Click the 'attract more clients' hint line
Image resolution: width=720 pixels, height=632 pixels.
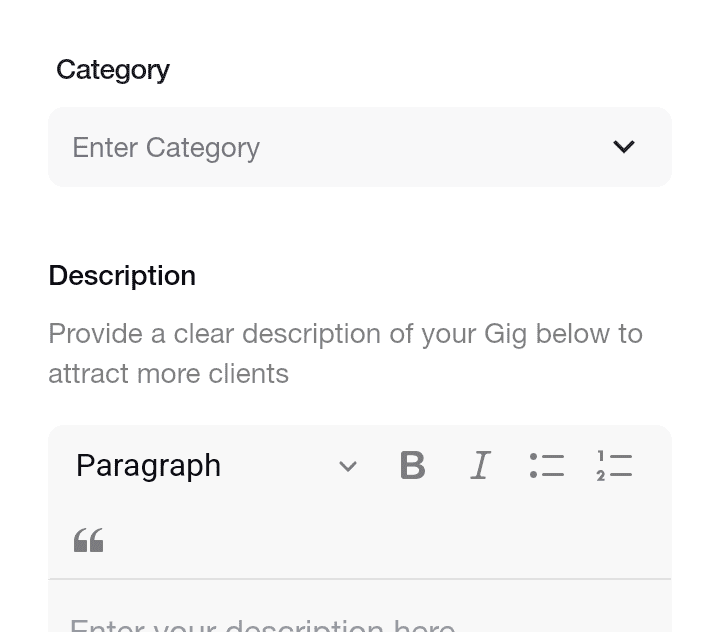point(169,373)
